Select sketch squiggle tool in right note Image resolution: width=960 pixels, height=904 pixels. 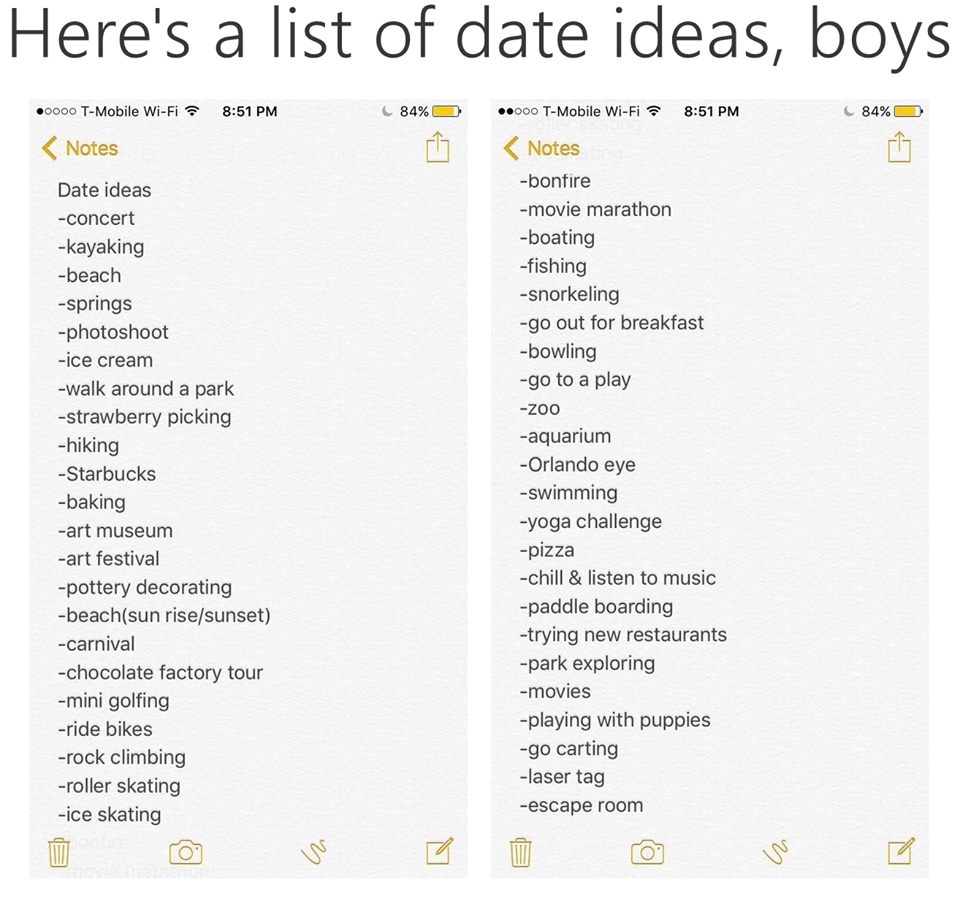coord(776,851)
